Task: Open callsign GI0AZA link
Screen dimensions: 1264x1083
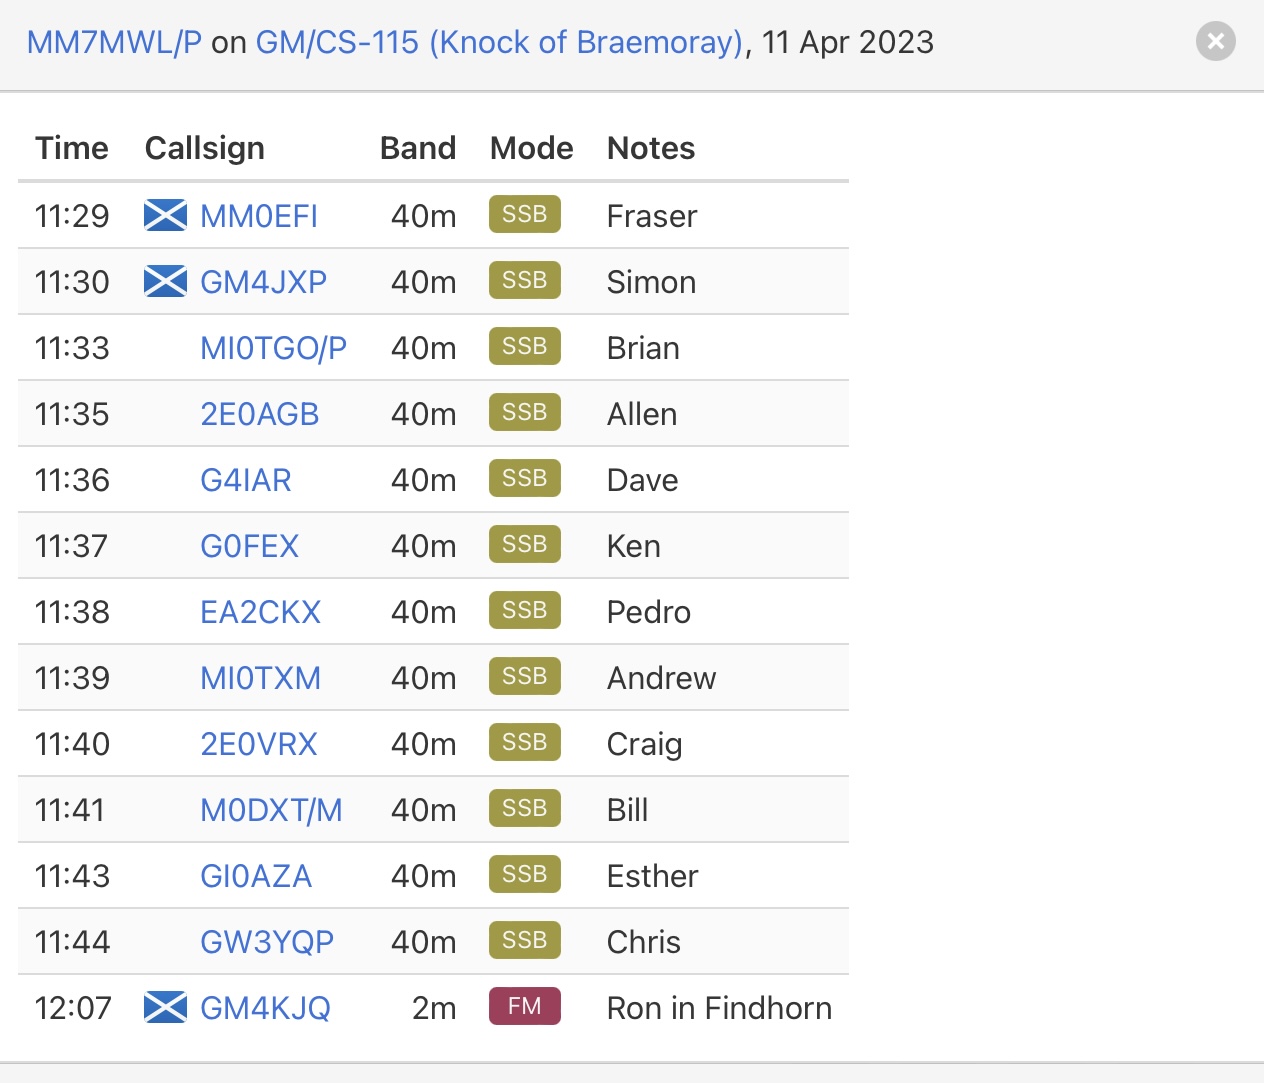Action: (256, 876)
